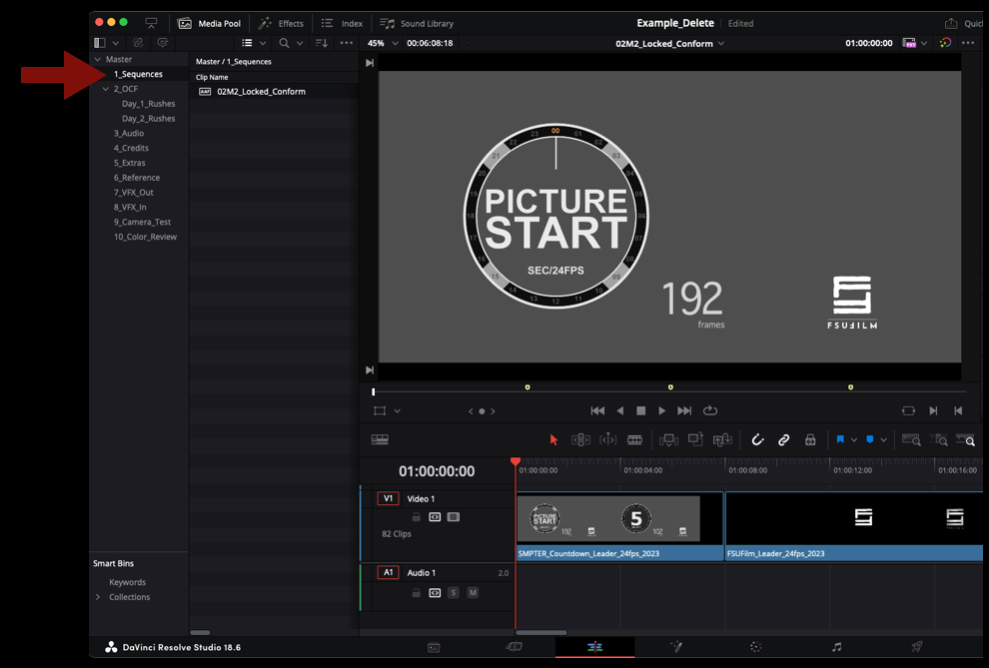Open the Effects panel

pyautogui.click(x=281, y=23)
